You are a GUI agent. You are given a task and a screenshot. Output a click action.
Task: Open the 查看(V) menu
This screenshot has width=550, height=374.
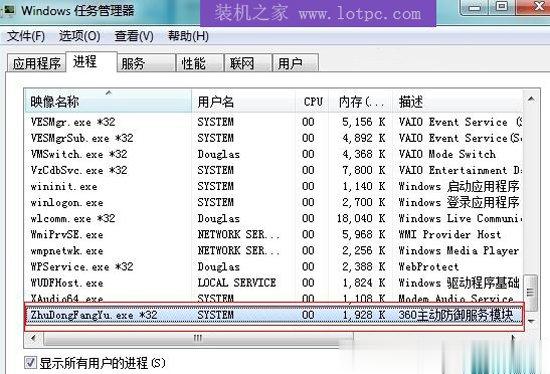134,36
